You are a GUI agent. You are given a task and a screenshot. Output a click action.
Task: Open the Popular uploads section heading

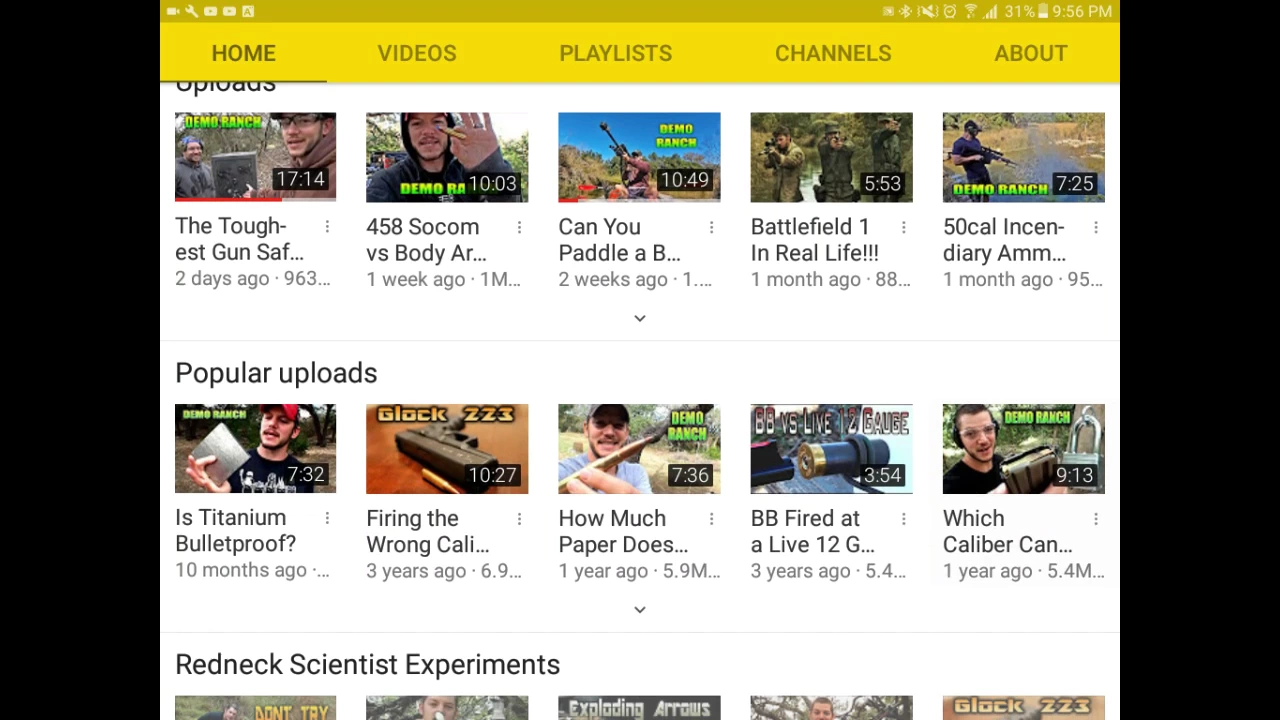pyautogui.click(x=276, y=373)
